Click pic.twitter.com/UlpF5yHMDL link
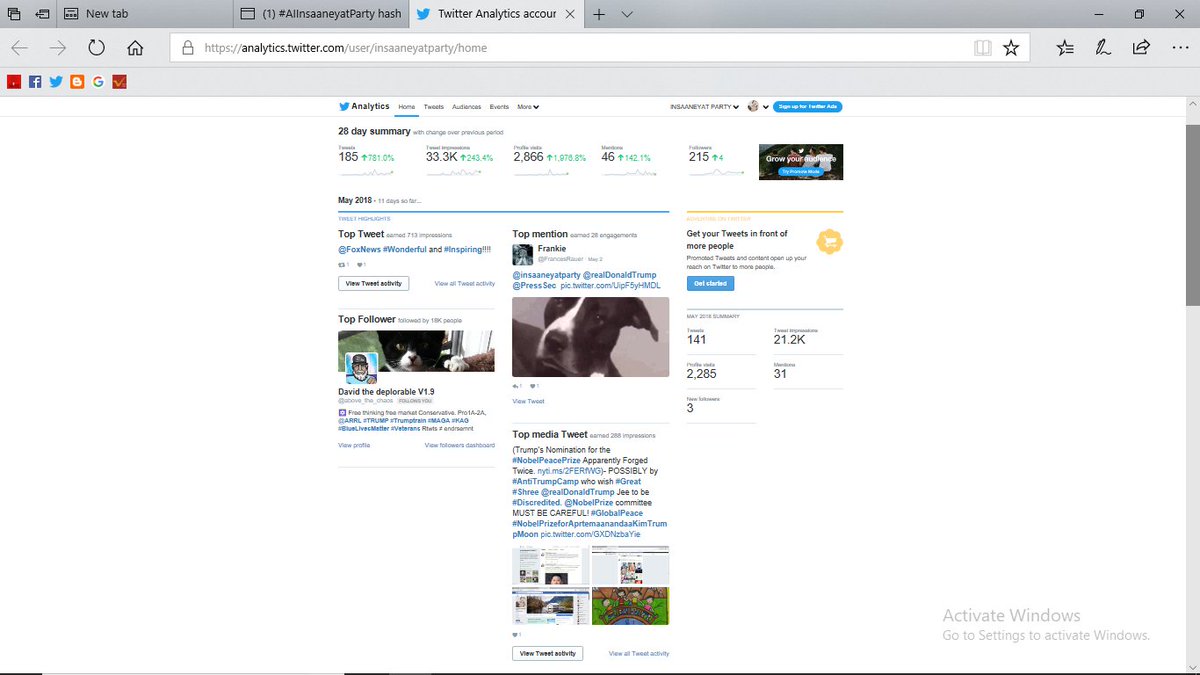 point(611,286)
